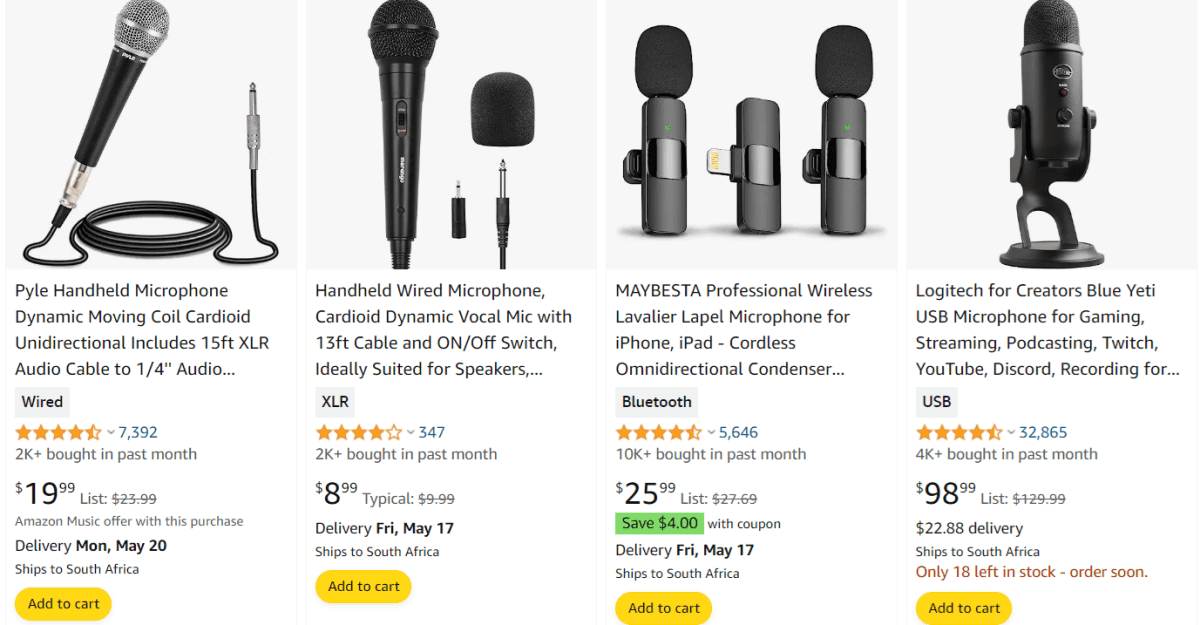Add the Blue Yeti USB microphone to cart
Screen dimensions: 1200x625
963,607
